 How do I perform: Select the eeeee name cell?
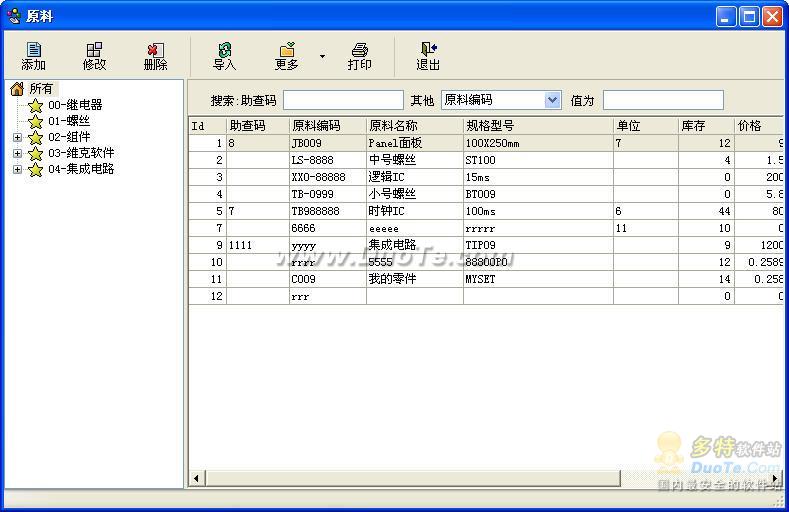pos(415,228)
